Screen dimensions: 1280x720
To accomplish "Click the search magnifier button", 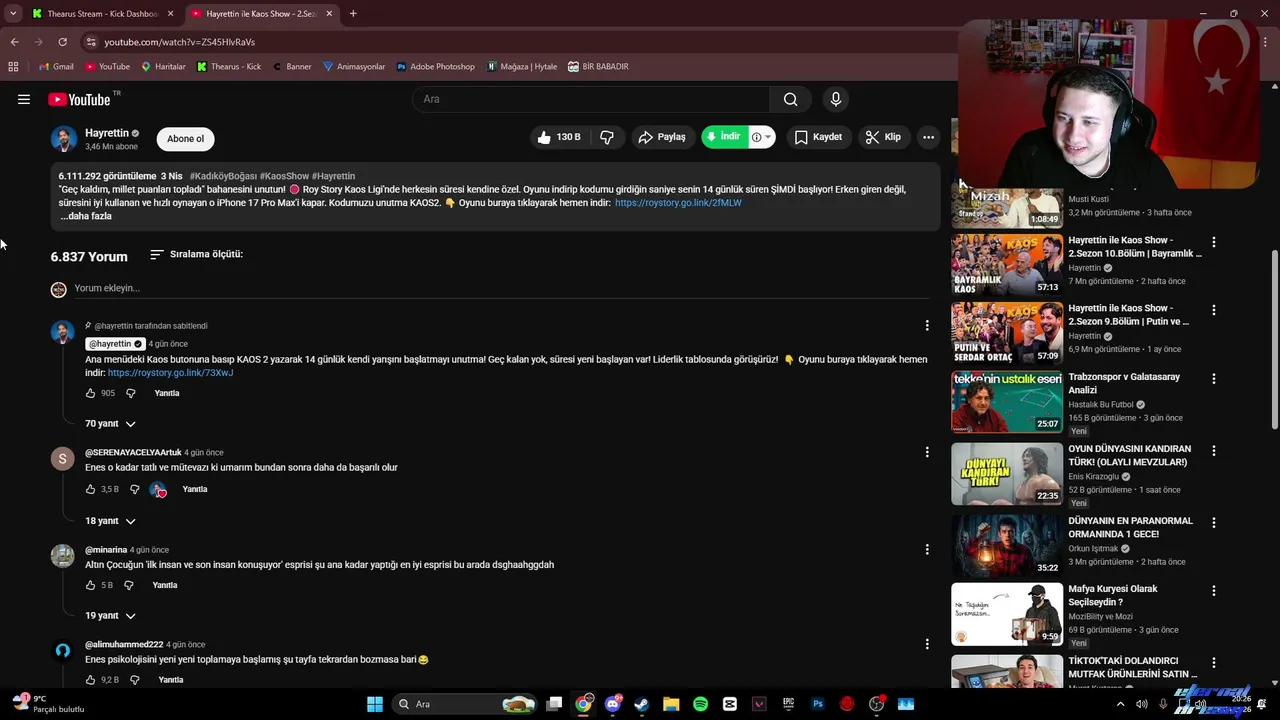I will click(790, 99).
